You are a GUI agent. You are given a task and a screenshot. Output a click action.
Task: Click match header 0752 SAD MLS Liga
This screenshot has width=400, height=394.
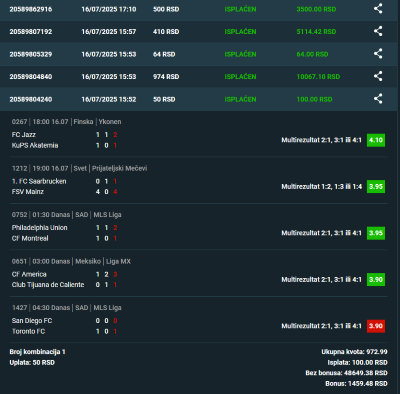click(x=66, y=215)
